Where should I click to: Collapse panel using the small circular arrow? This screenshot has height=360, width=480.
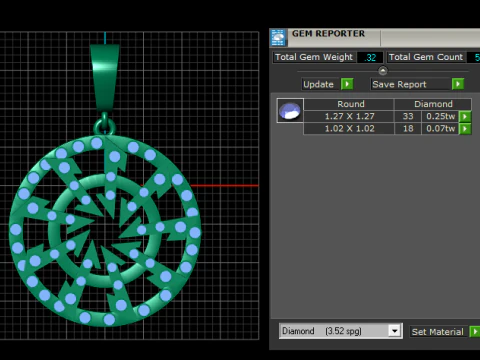point(383,71)
